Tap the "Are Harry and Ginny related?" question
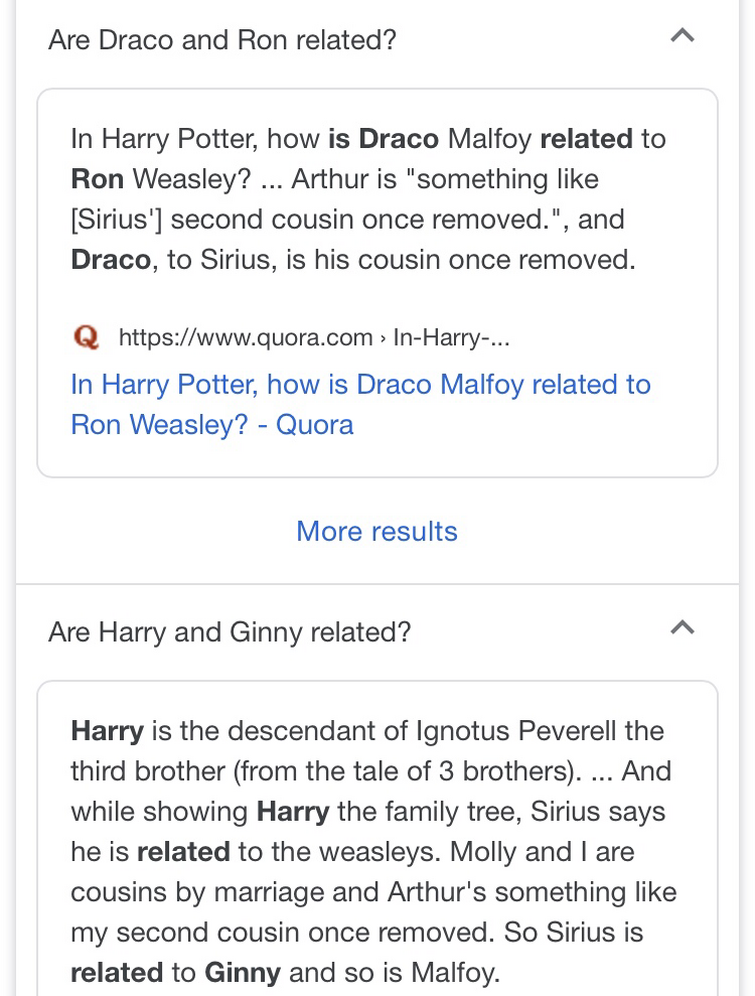The height and width of the screenshot is (996, 755). (x=230, y=632)
